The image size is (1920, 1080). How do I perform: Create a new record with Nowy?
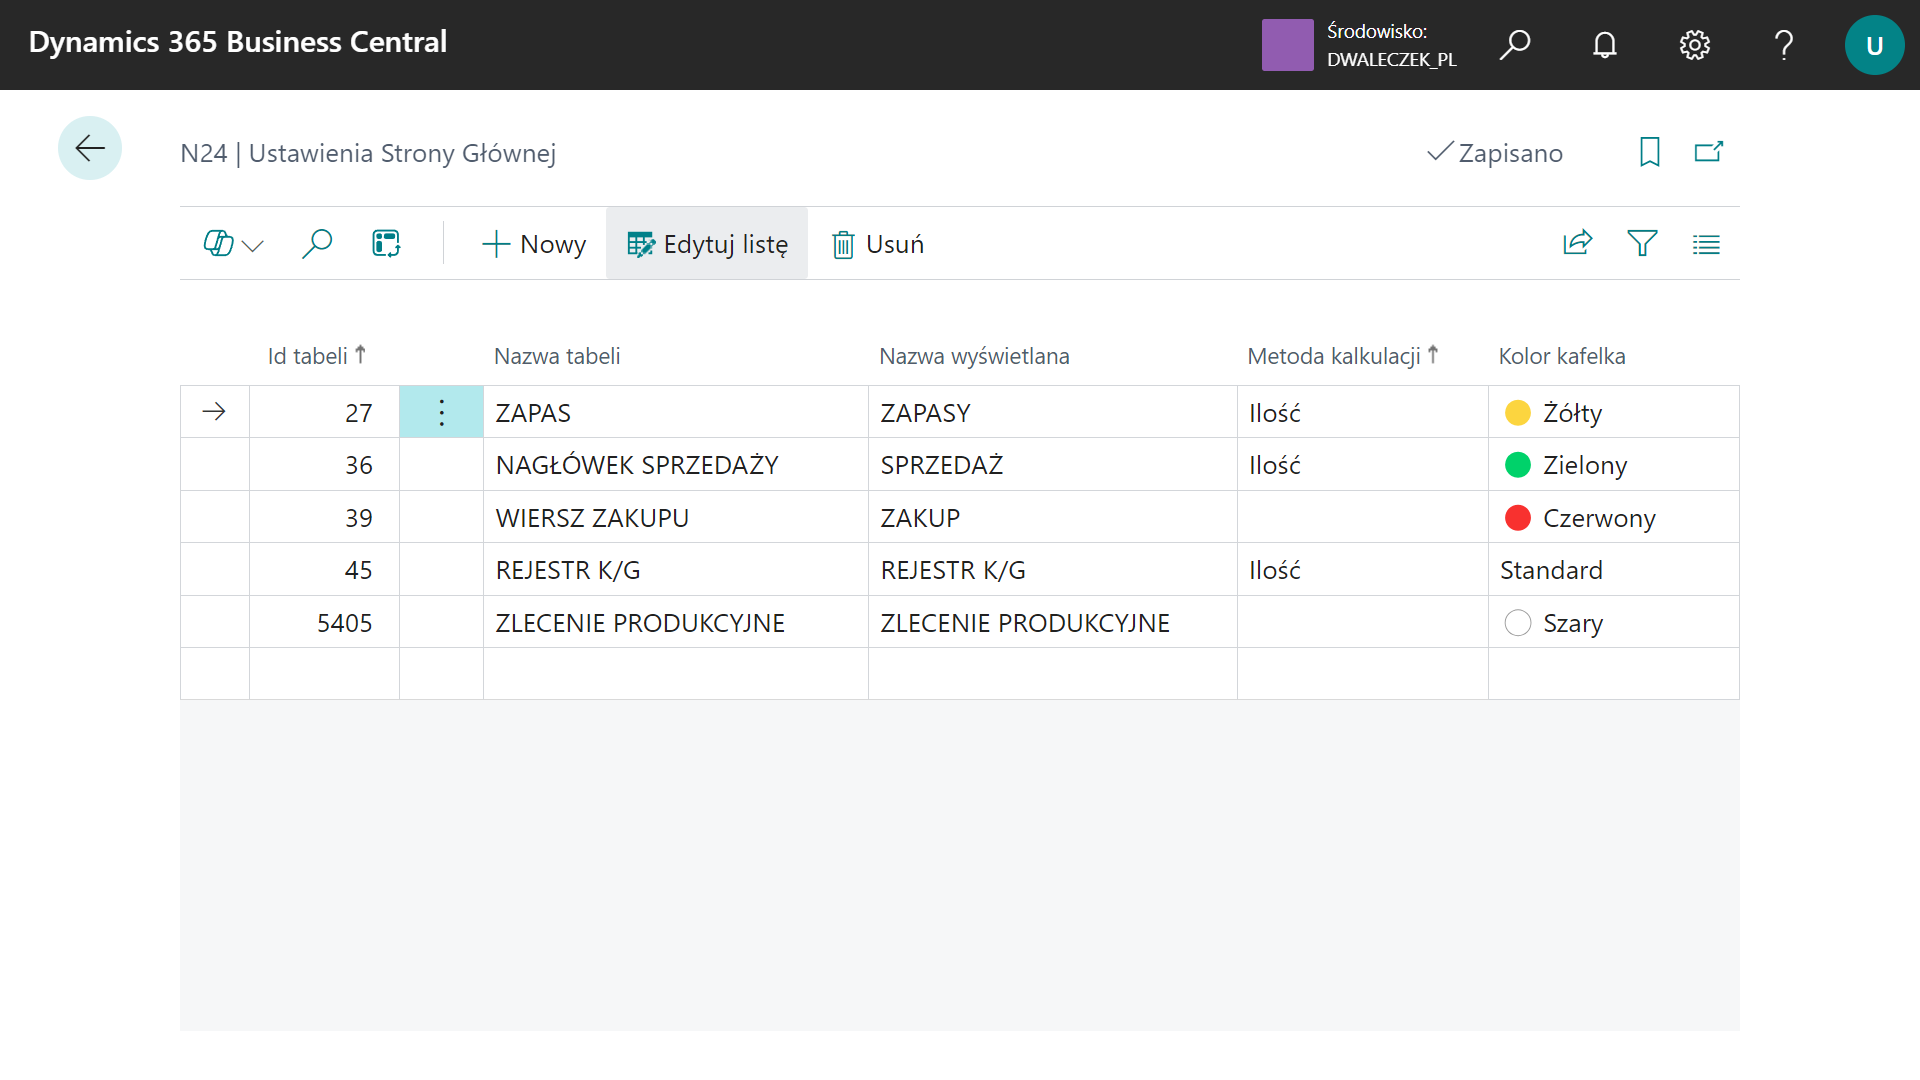(x=533, y=244)
